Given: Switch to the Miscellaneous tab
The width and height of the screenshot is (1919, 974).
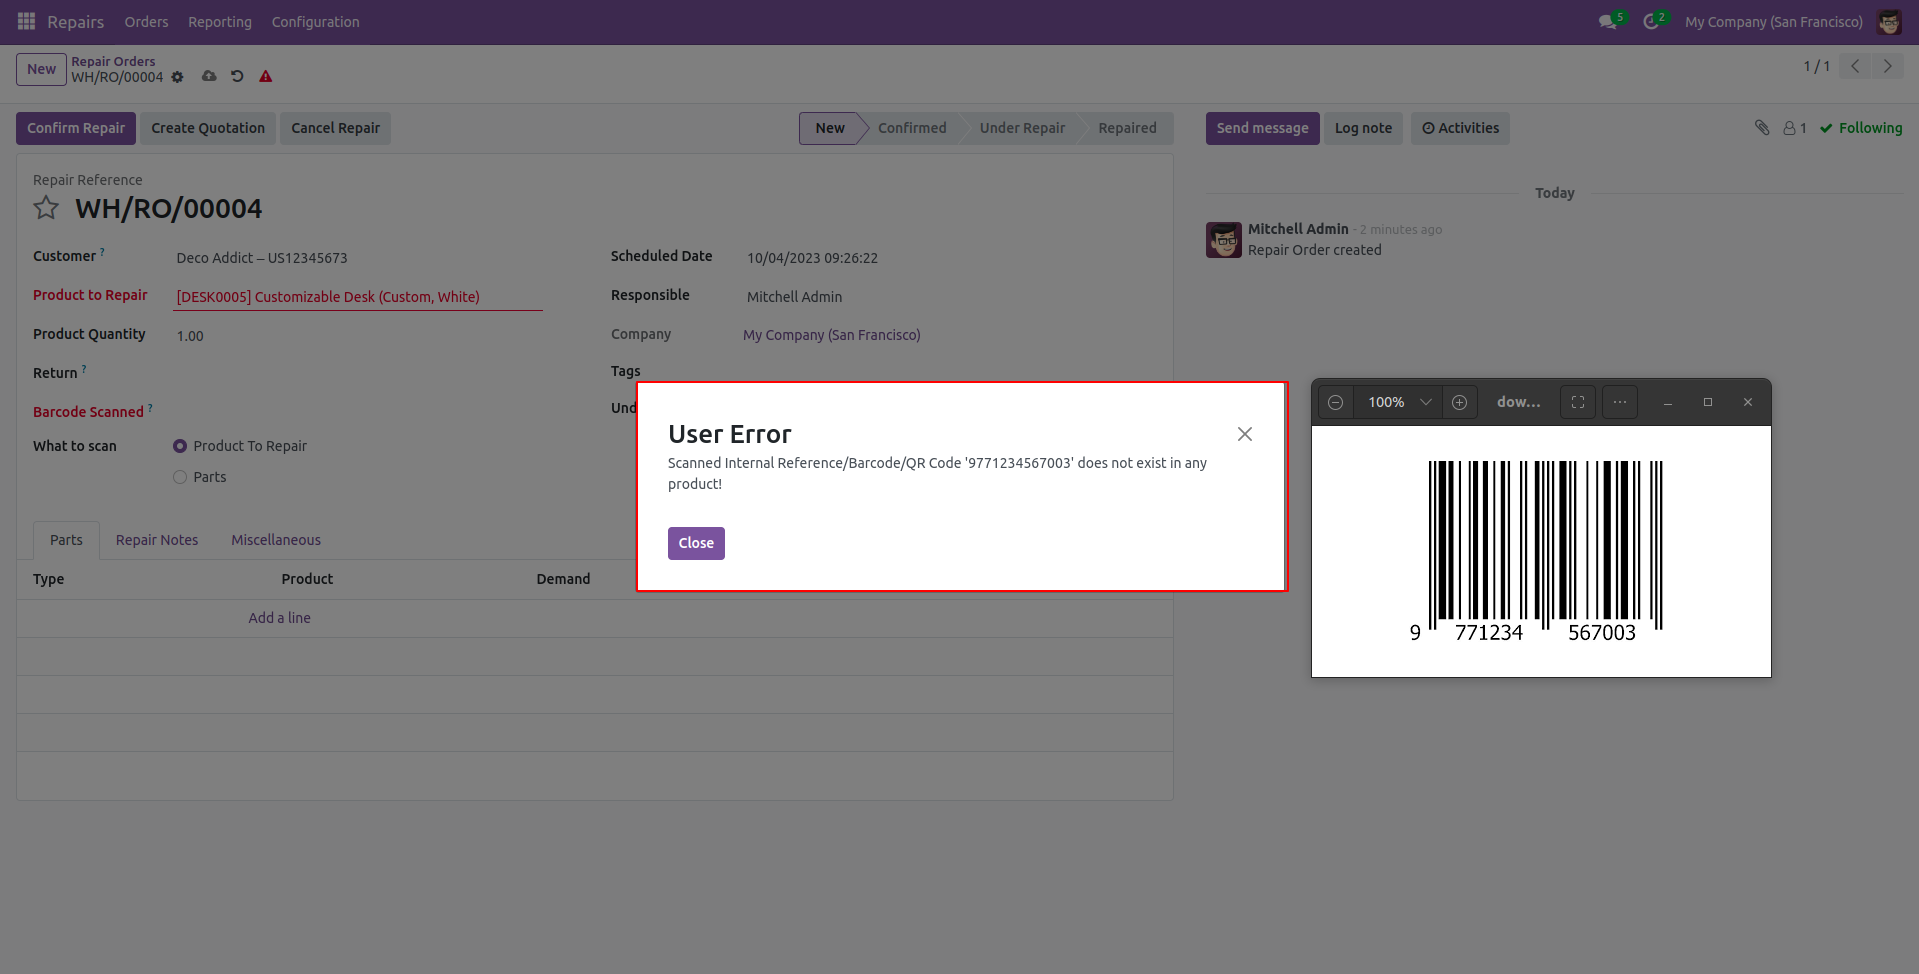Looking at the screenshot, I should pos(276,540).
